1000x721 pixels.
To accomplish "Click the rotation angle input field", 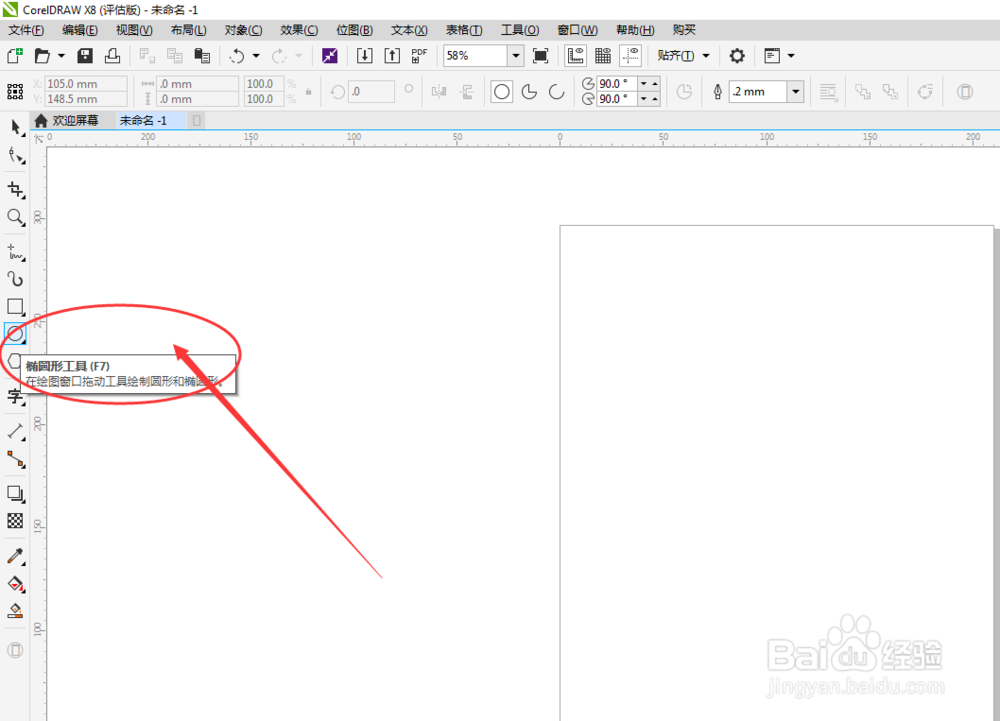I will click(x=372, y=92).
